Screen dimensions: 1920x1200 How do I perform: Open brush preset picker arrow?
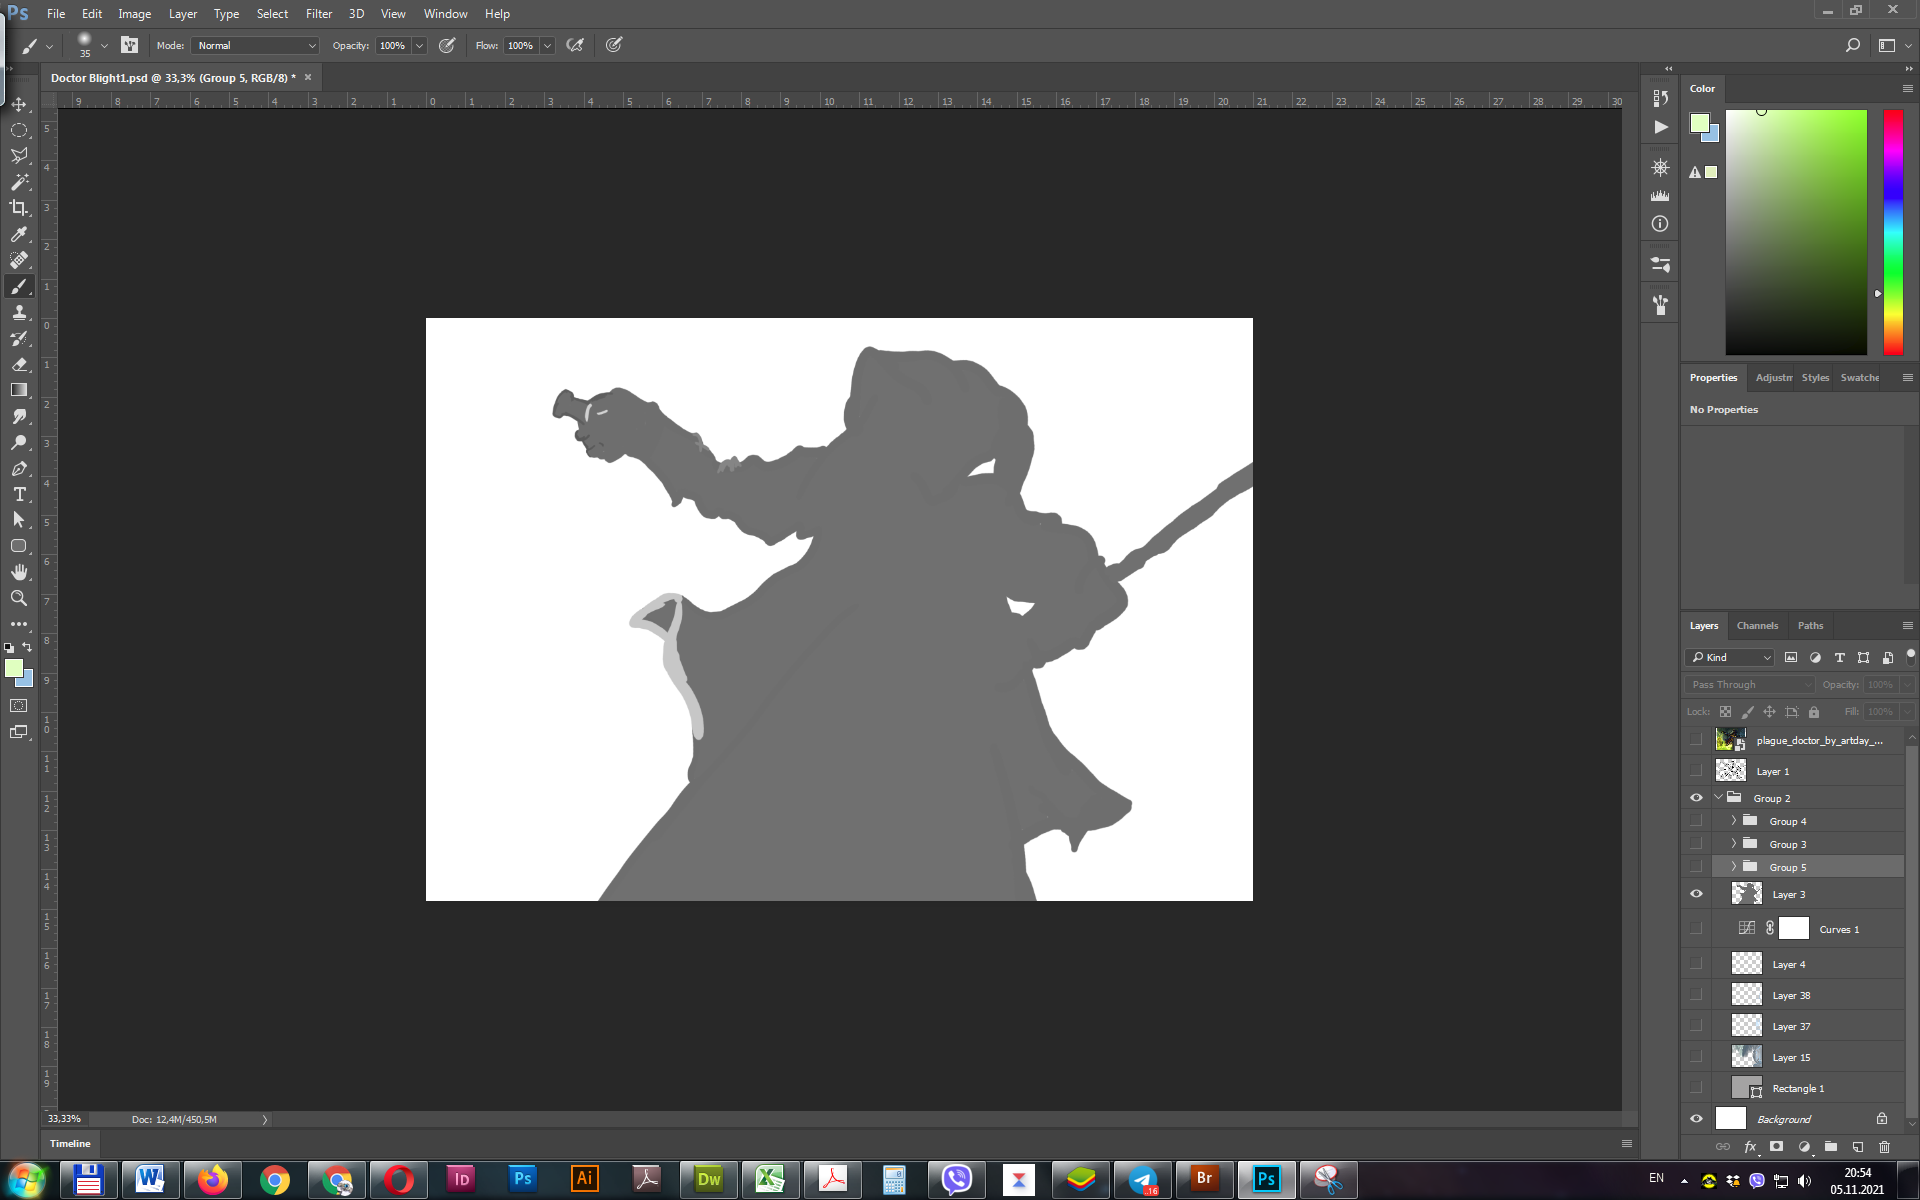point(104,45)
